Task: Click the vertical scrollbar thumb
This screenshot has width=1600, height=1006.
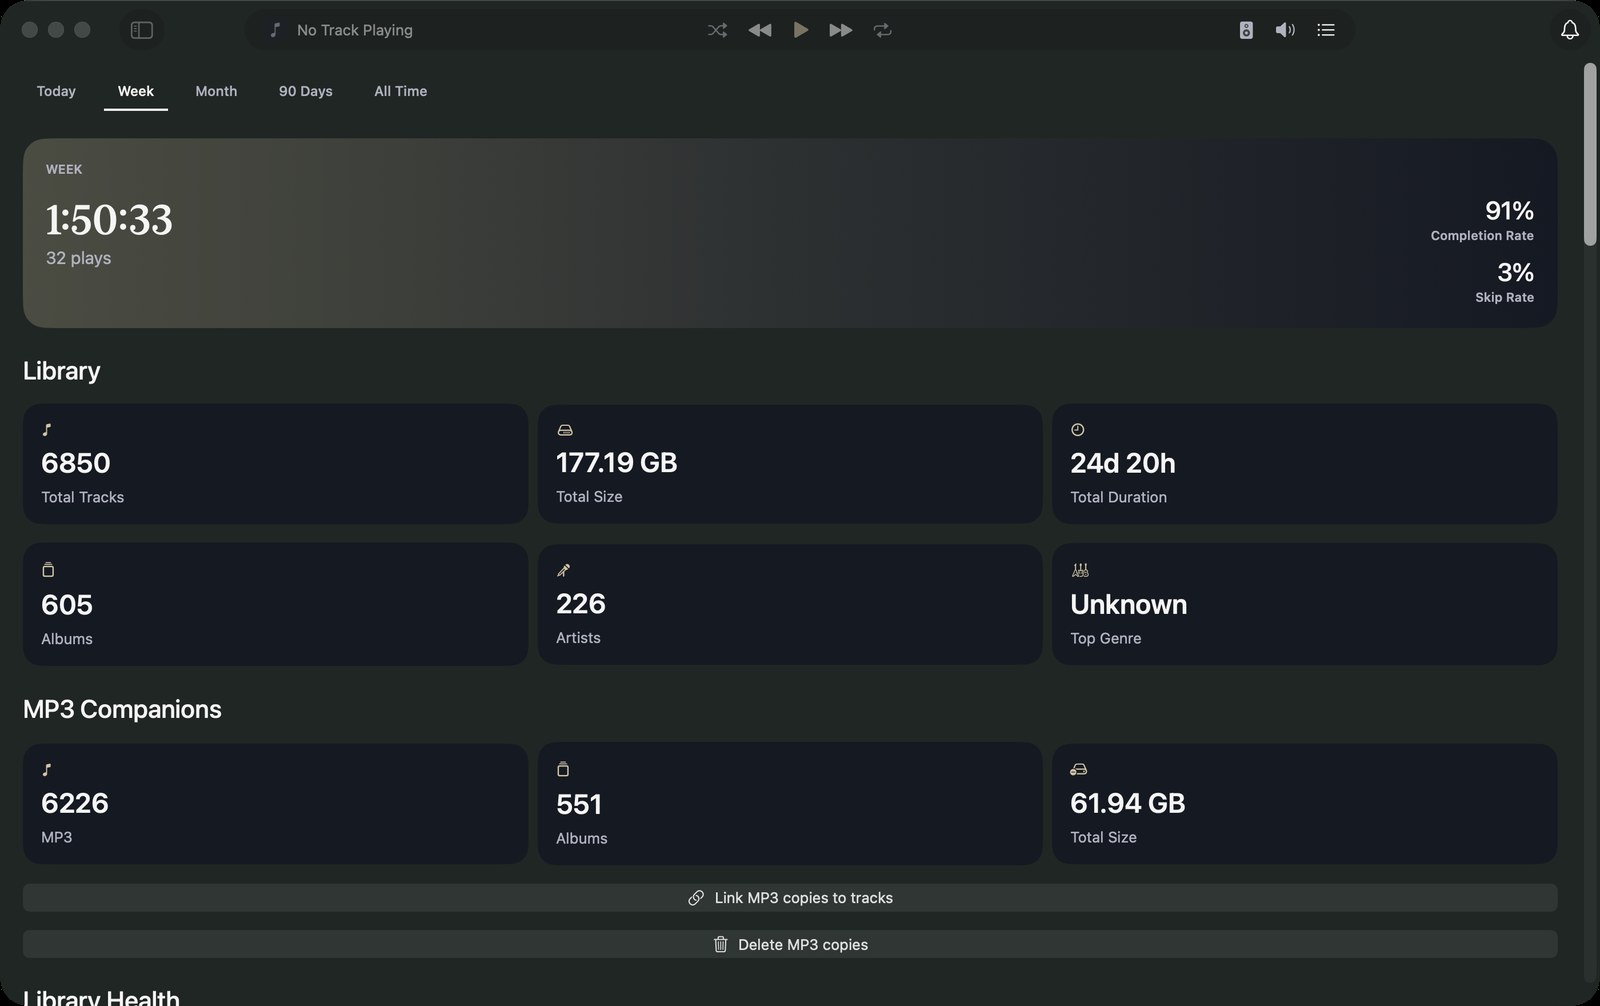Action: [x=1590, y=154]
